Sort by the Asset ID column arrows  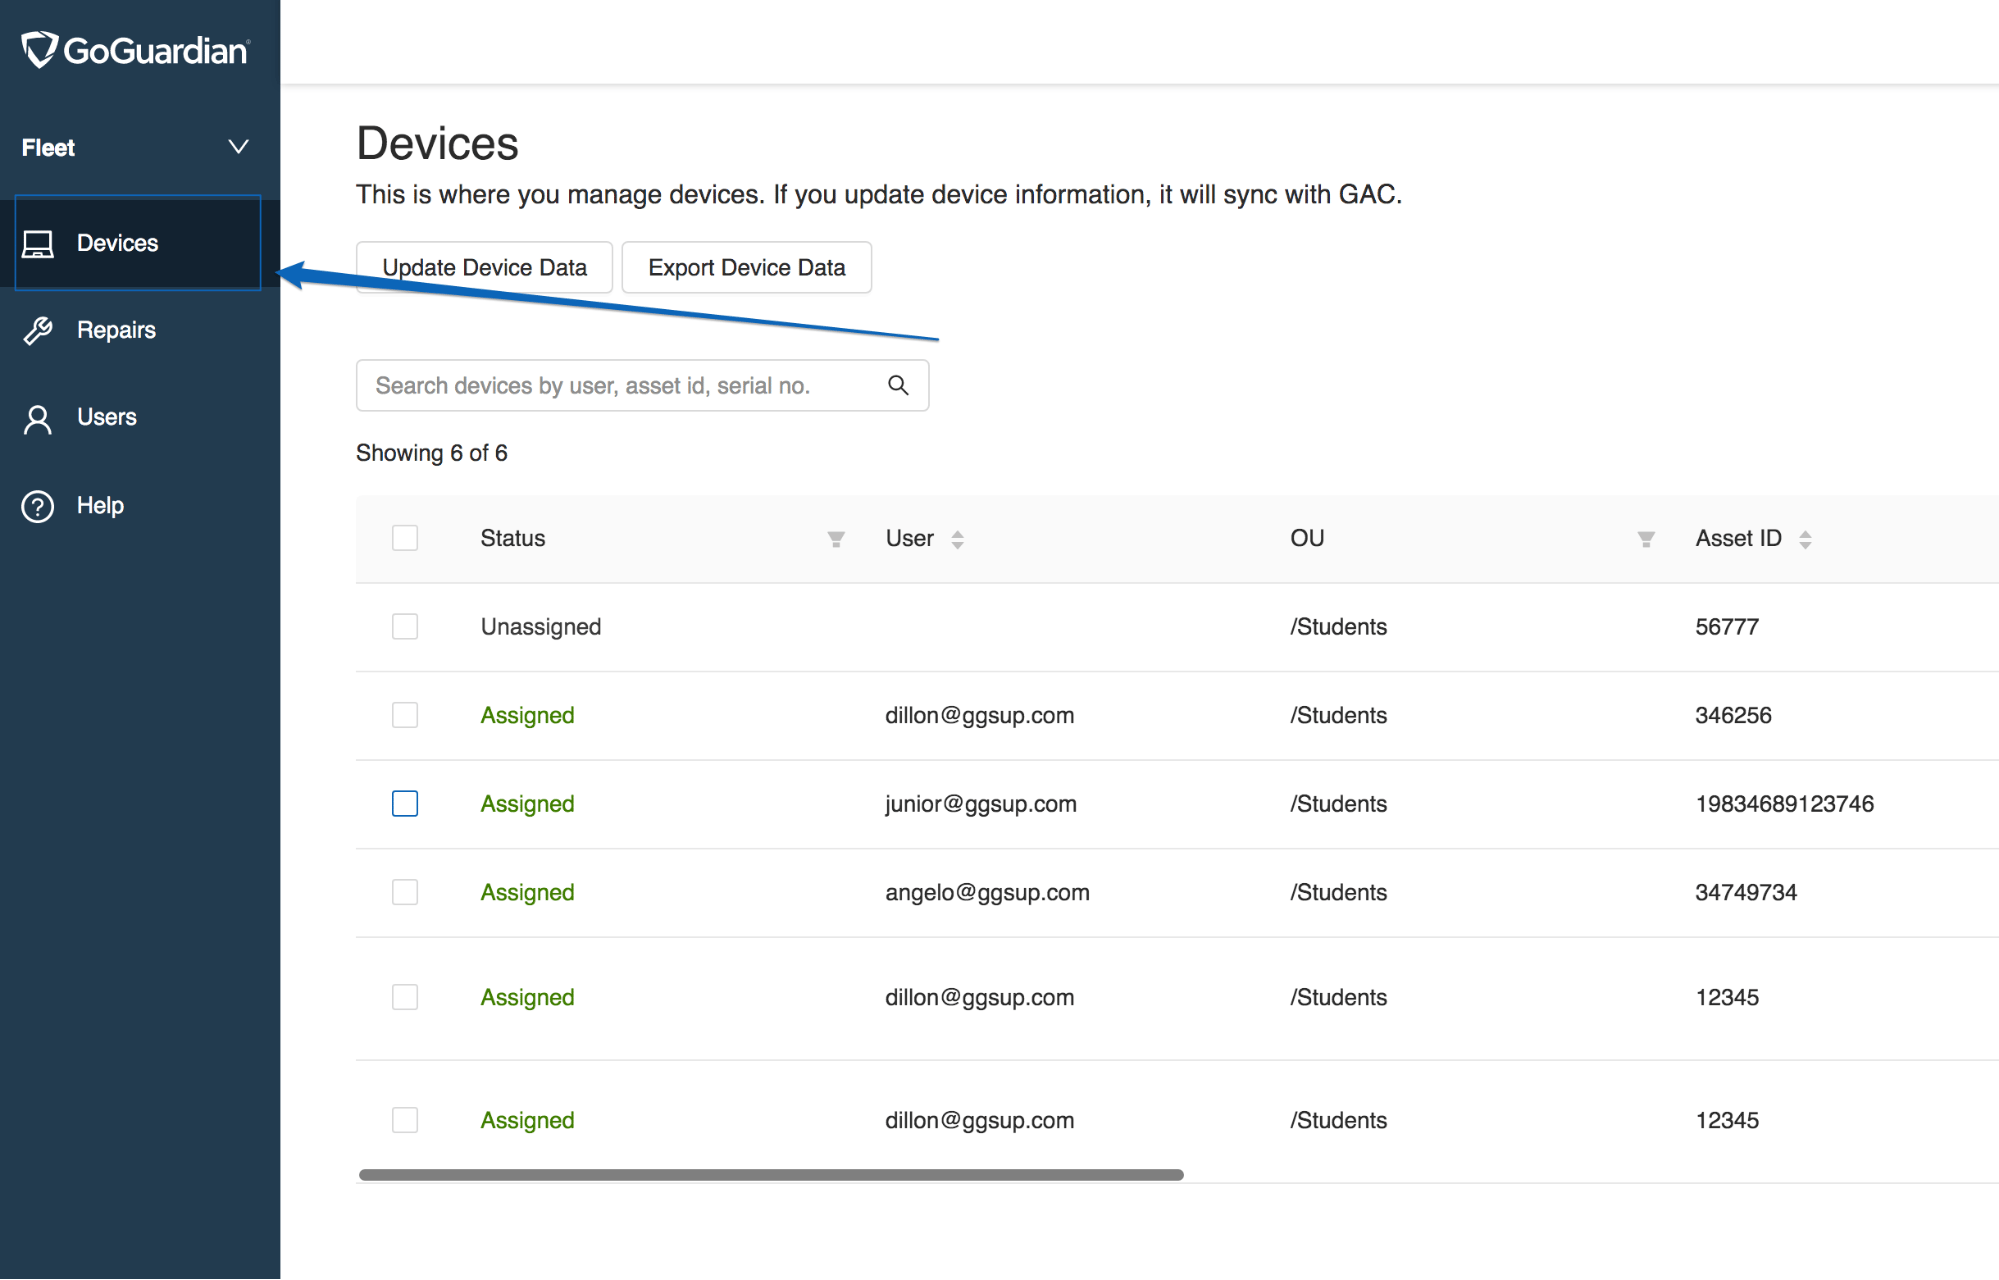coord(1805,539)
